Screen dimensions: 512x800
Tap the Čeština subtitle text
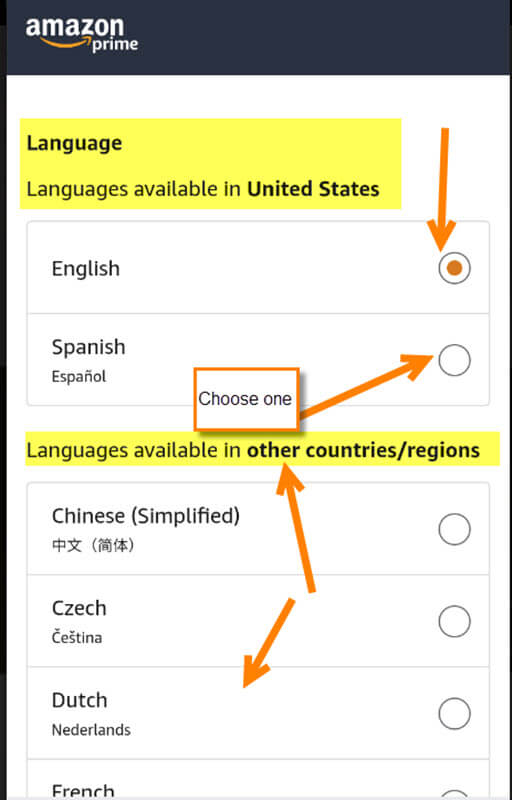[x=76, y=638]
